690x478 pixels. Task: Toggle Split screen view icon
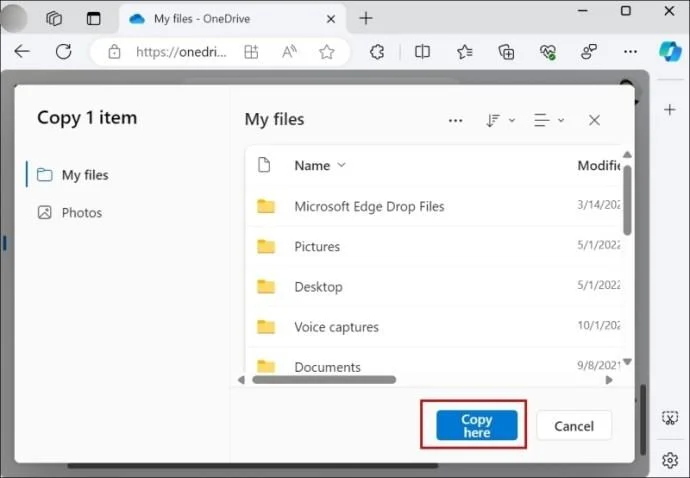coord(422,52)
